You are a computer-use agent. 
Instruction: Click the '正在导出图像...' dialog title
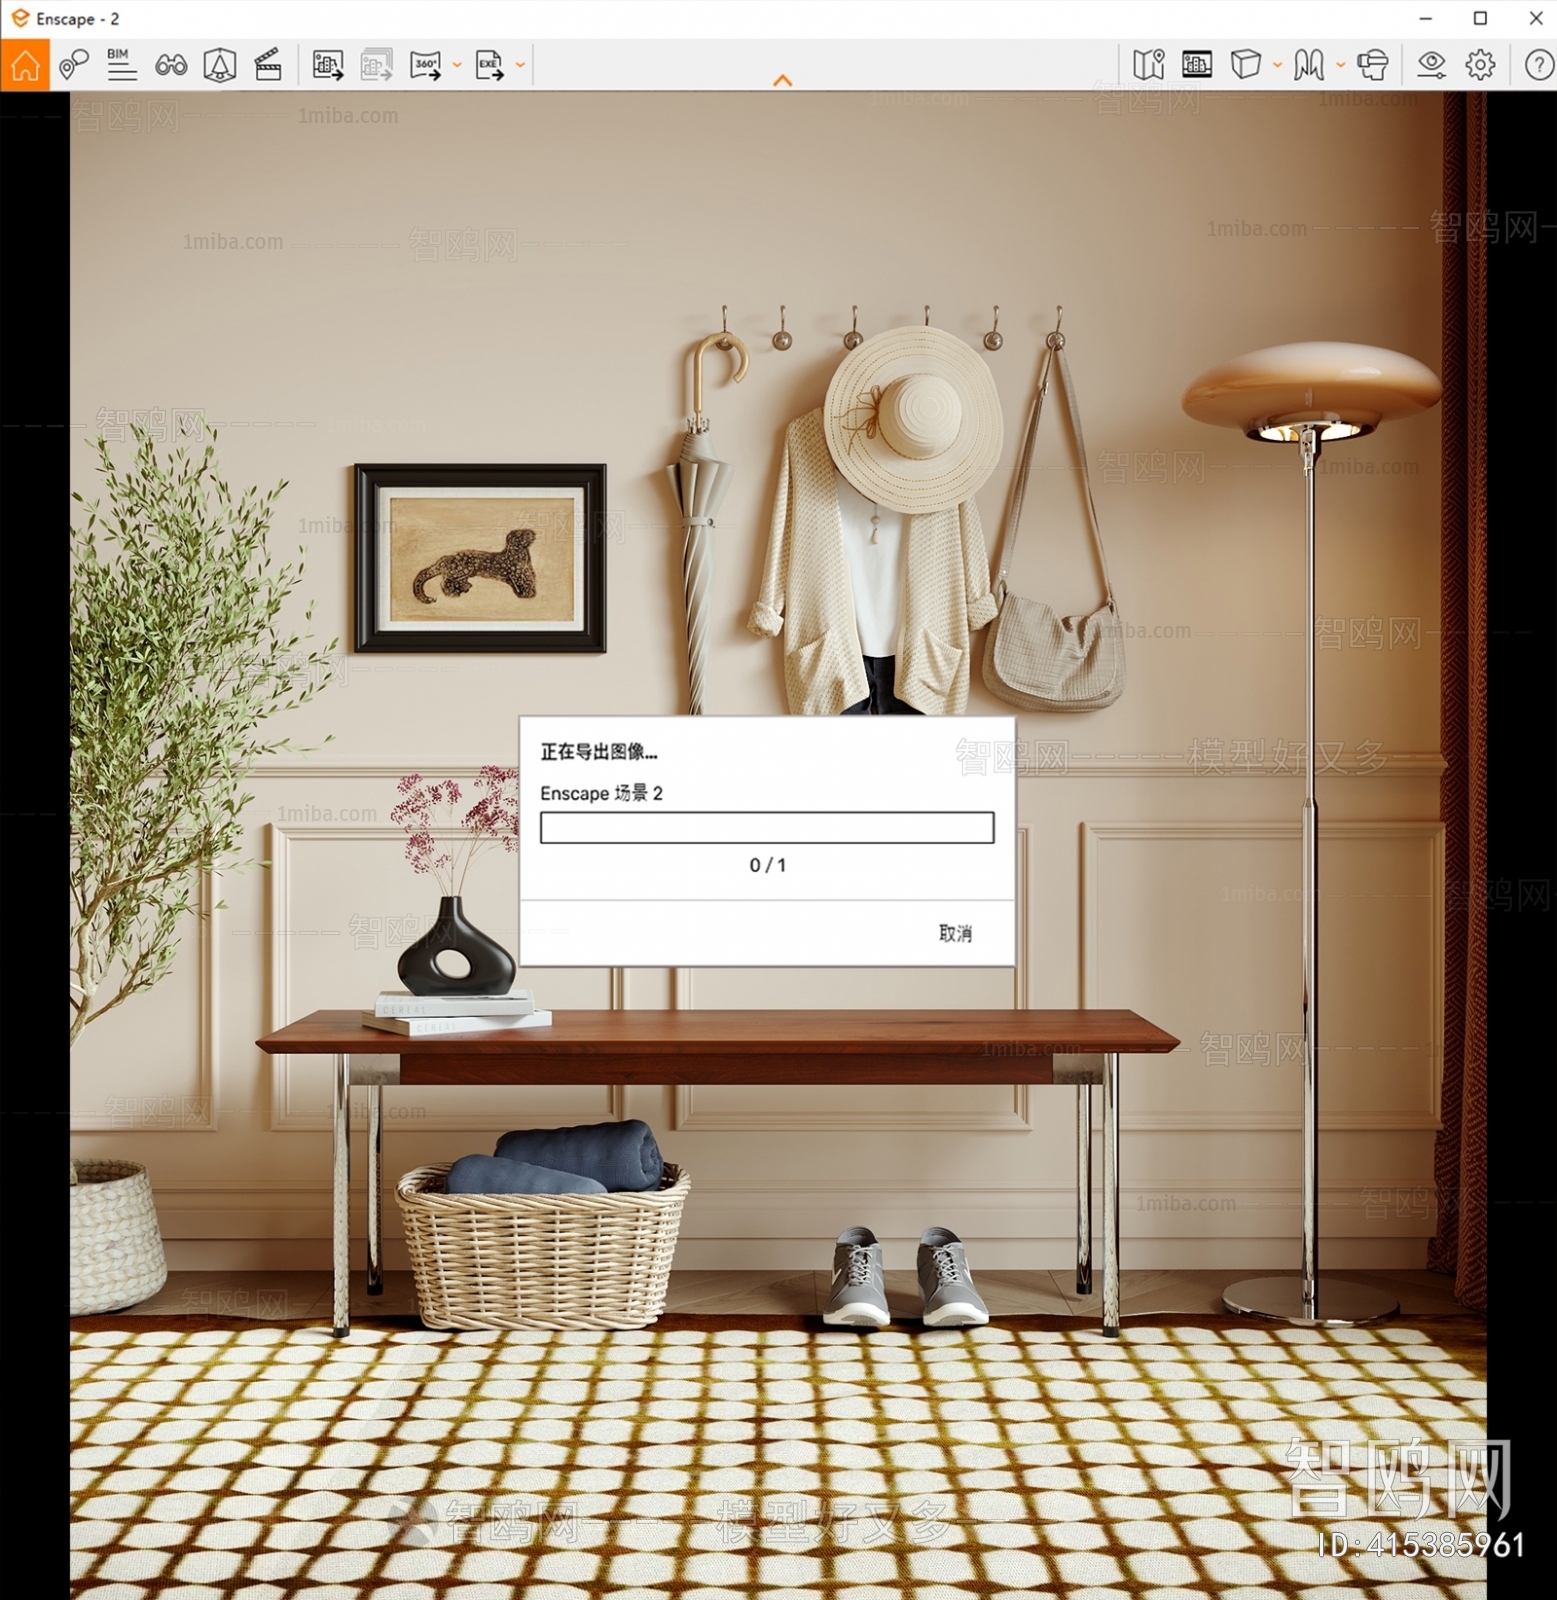599,752
